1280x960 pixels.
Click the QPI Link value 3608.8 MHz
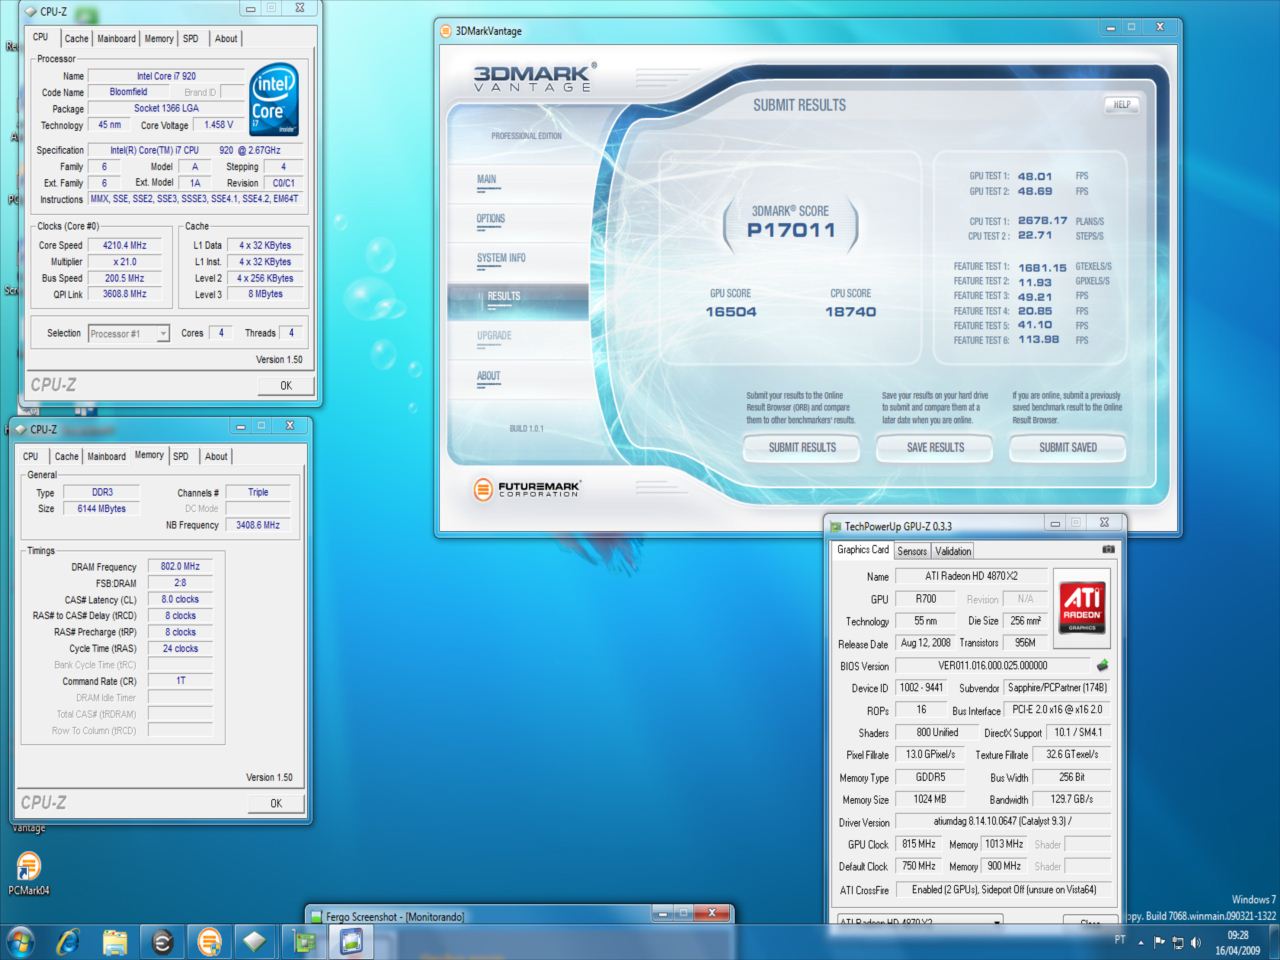pyautogui.click(x=124, y=294)
